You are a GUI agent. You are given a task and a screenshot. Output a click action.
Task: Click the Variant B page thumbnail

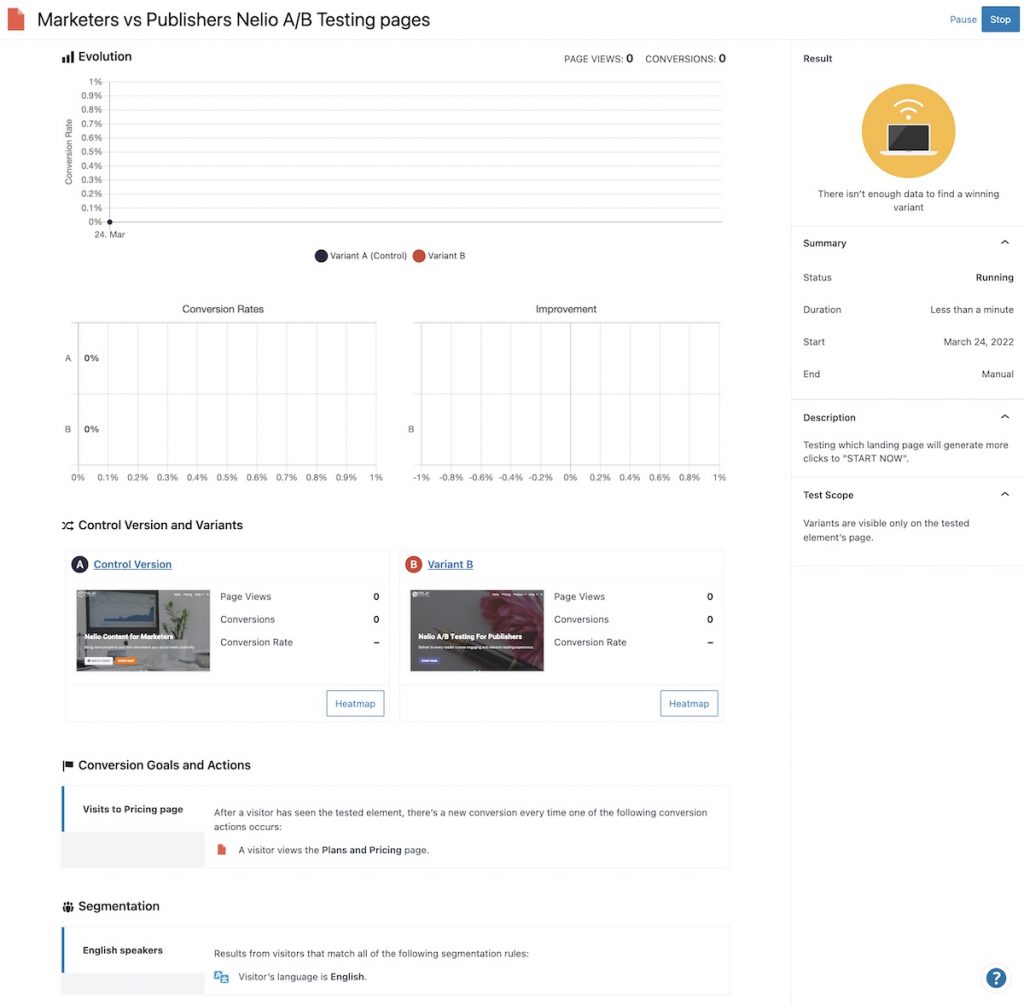click(477, 631)
